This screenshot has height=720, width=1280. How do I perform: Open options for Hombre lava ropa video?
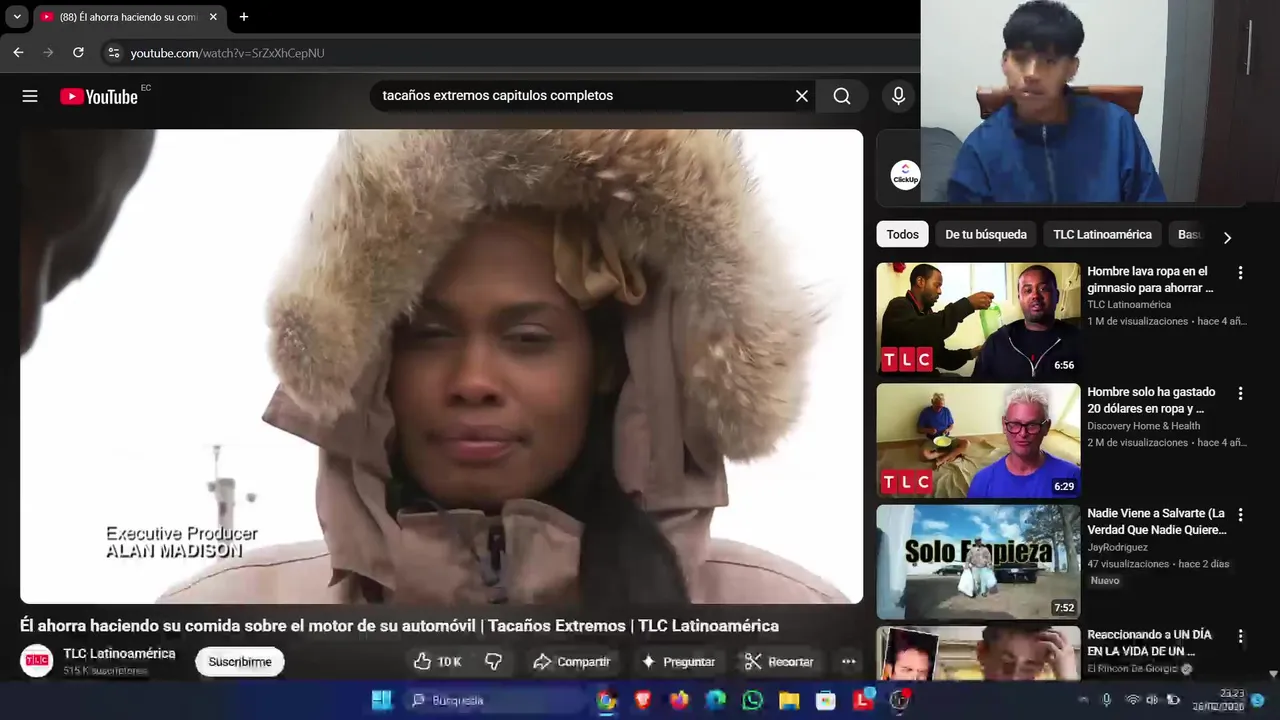pos(1240,273)
